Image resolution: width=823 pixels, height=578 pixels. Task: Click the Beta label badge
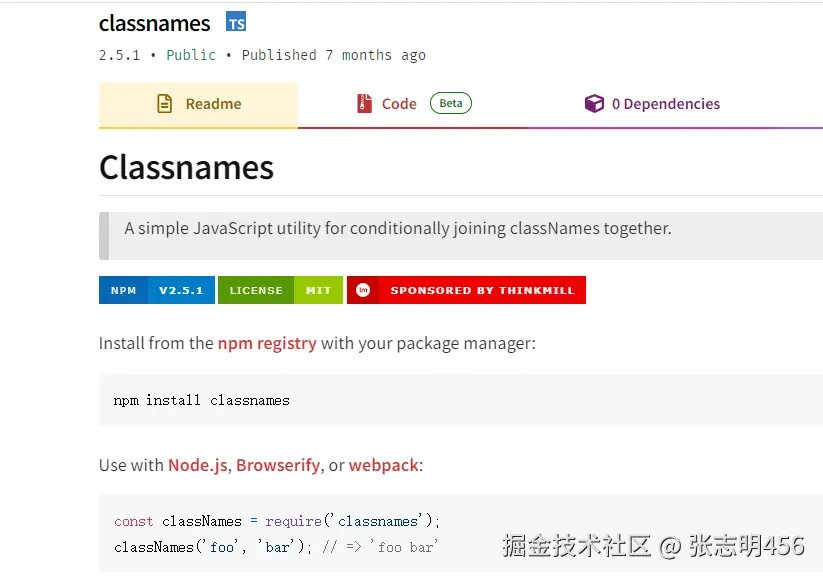[451, 103]
